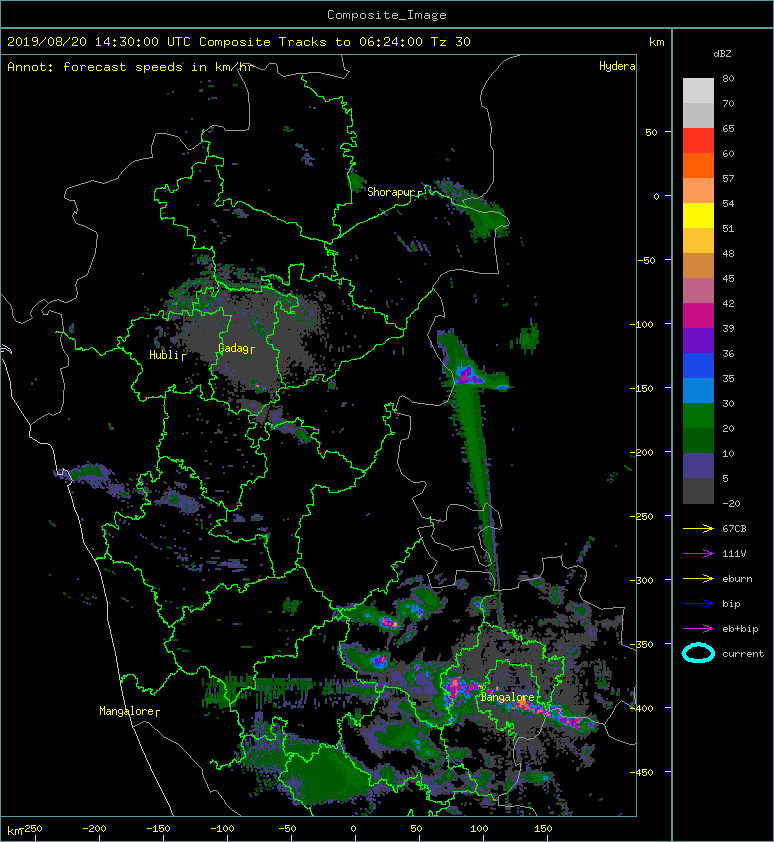Click the 100 tick label on horizontal axis
Viewport: 774px width, 842px height.
(x=479, y=829)
